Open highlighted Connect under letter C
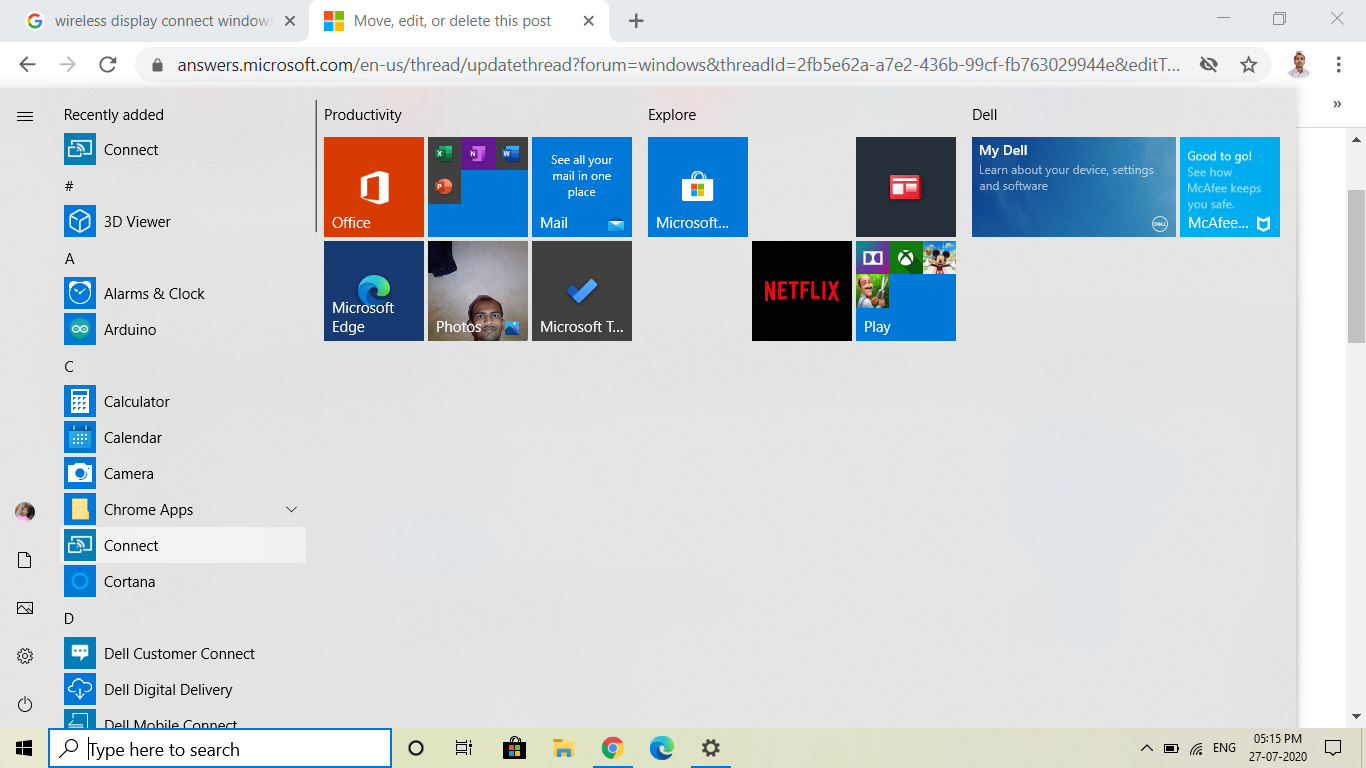The height and width of the screenshot is (768, 1366). (184, 546)
